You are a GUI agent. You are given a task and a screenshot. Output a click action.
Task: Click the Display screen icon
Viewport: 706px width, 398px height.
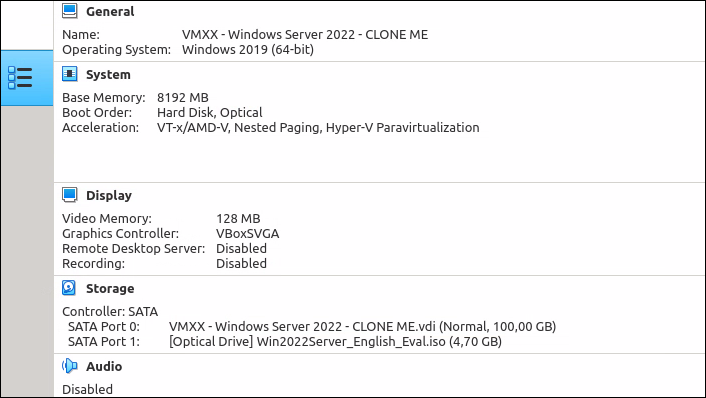tap(69, 194)
